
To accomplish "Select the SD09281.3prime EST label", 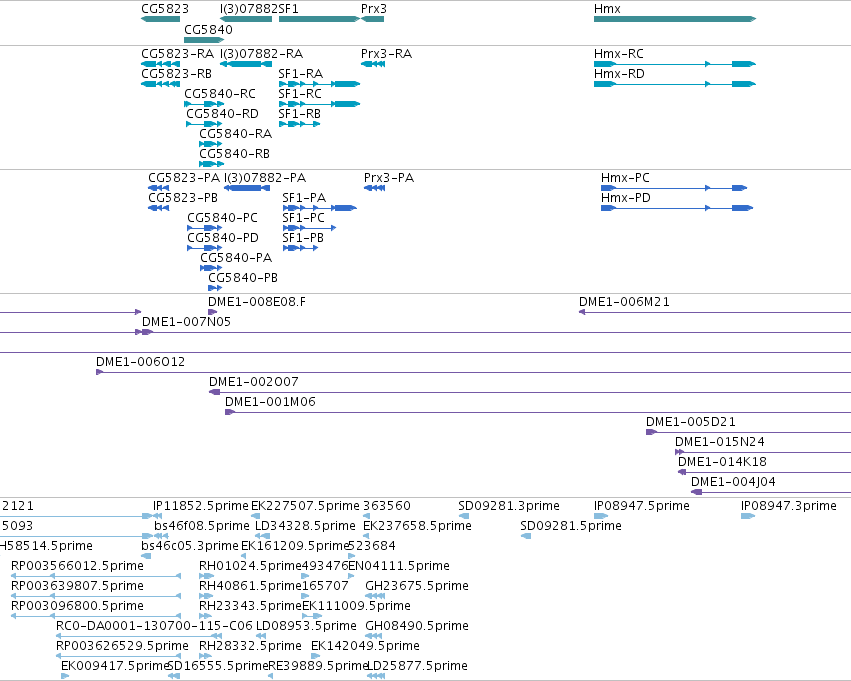I will [x=509, y=506].
